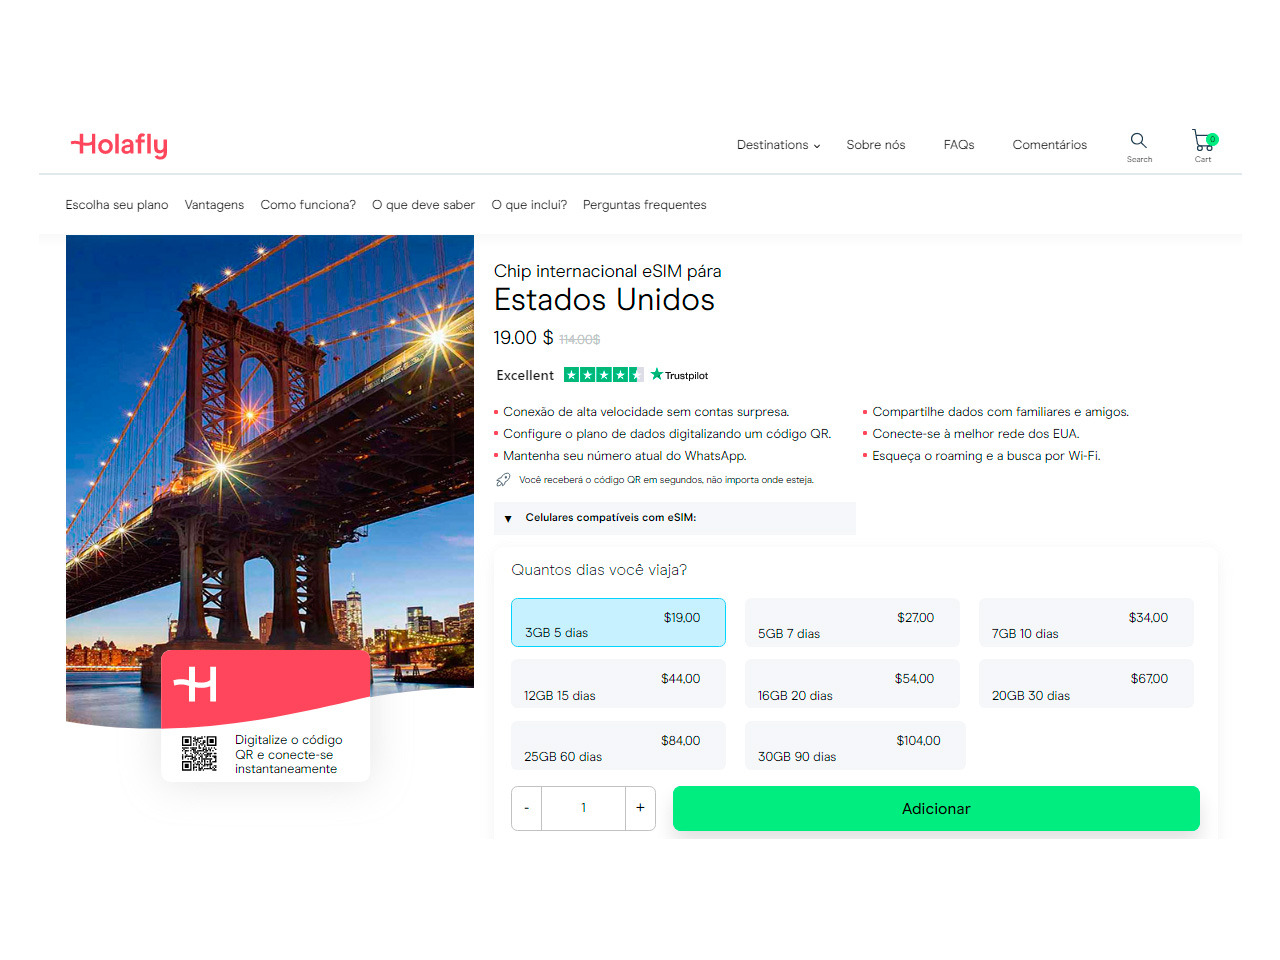Go to Escolha seu plano section

tap(117, 205)
